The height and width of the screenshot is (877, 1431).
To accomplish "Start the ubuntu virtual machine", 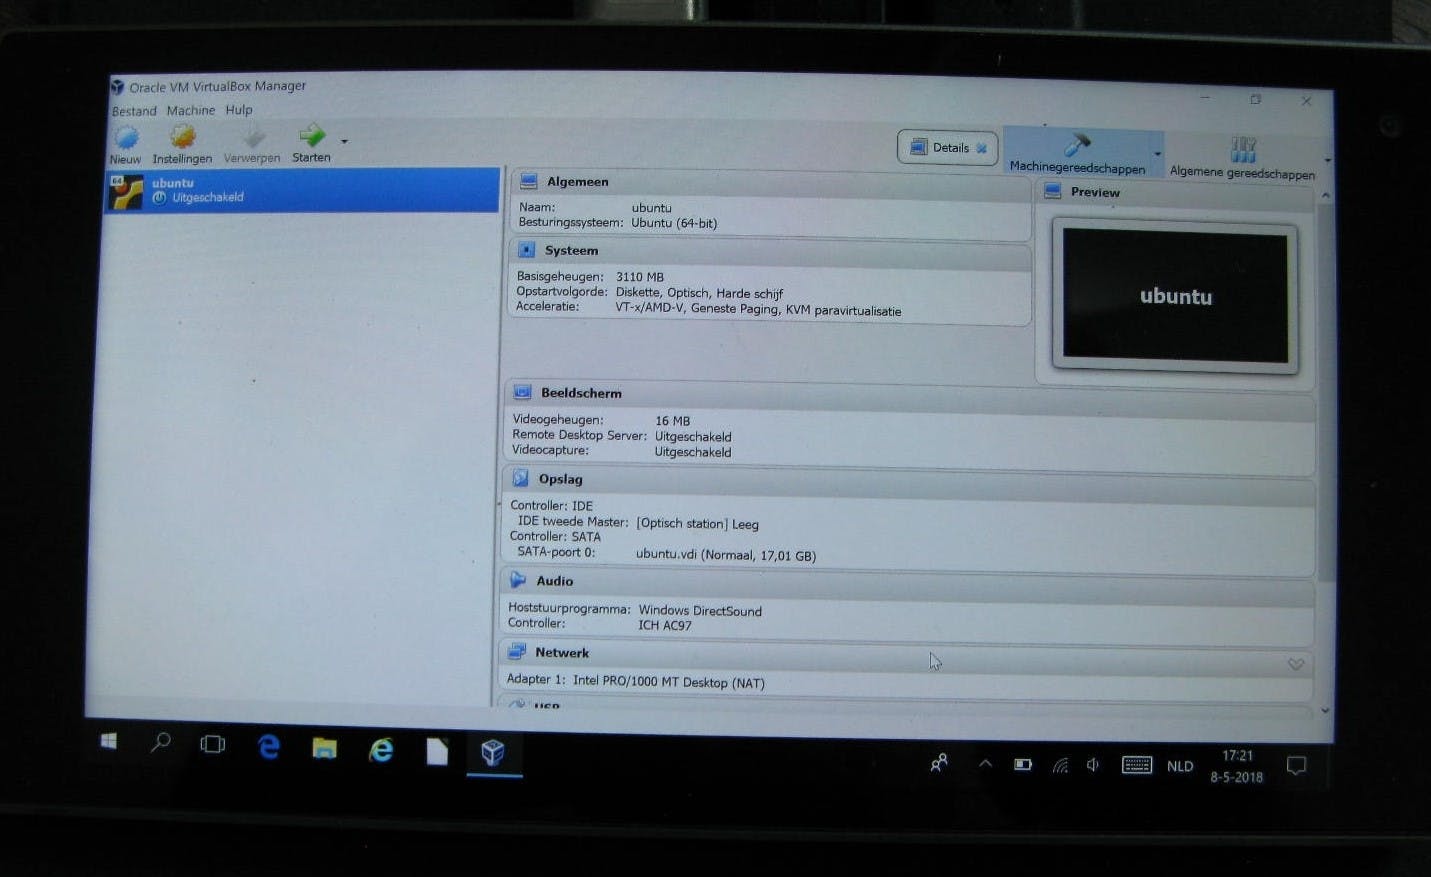I will pyautogui.click(x=310, y=143).
